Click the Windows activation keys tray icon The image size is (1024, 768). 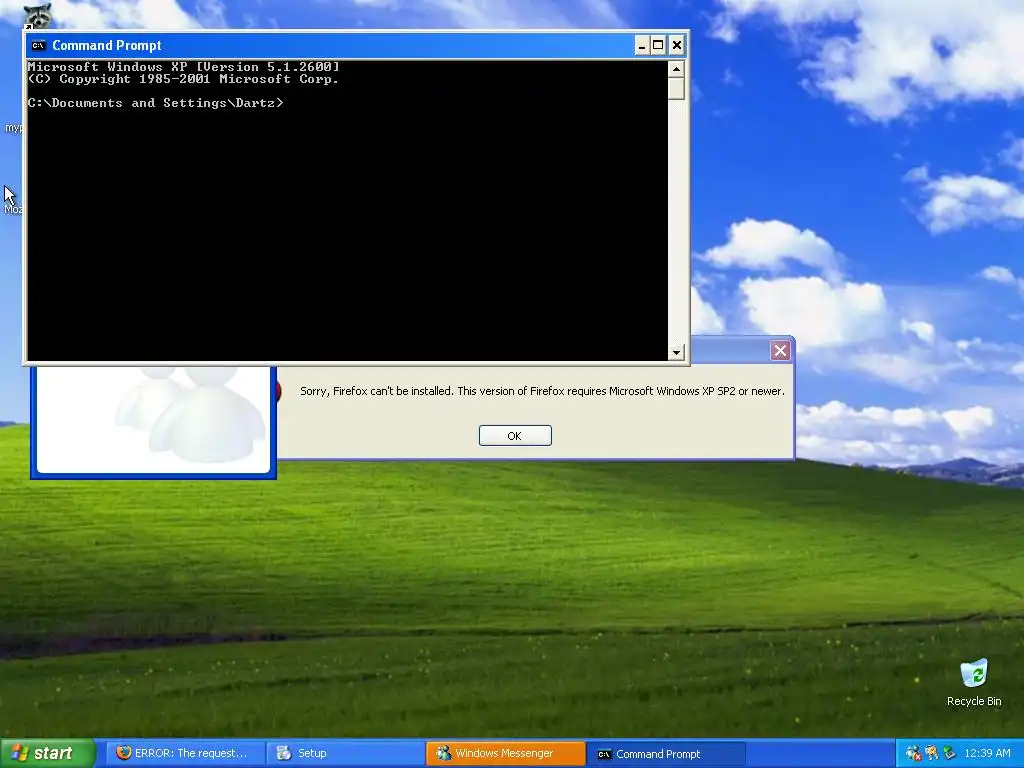point(931,753)
